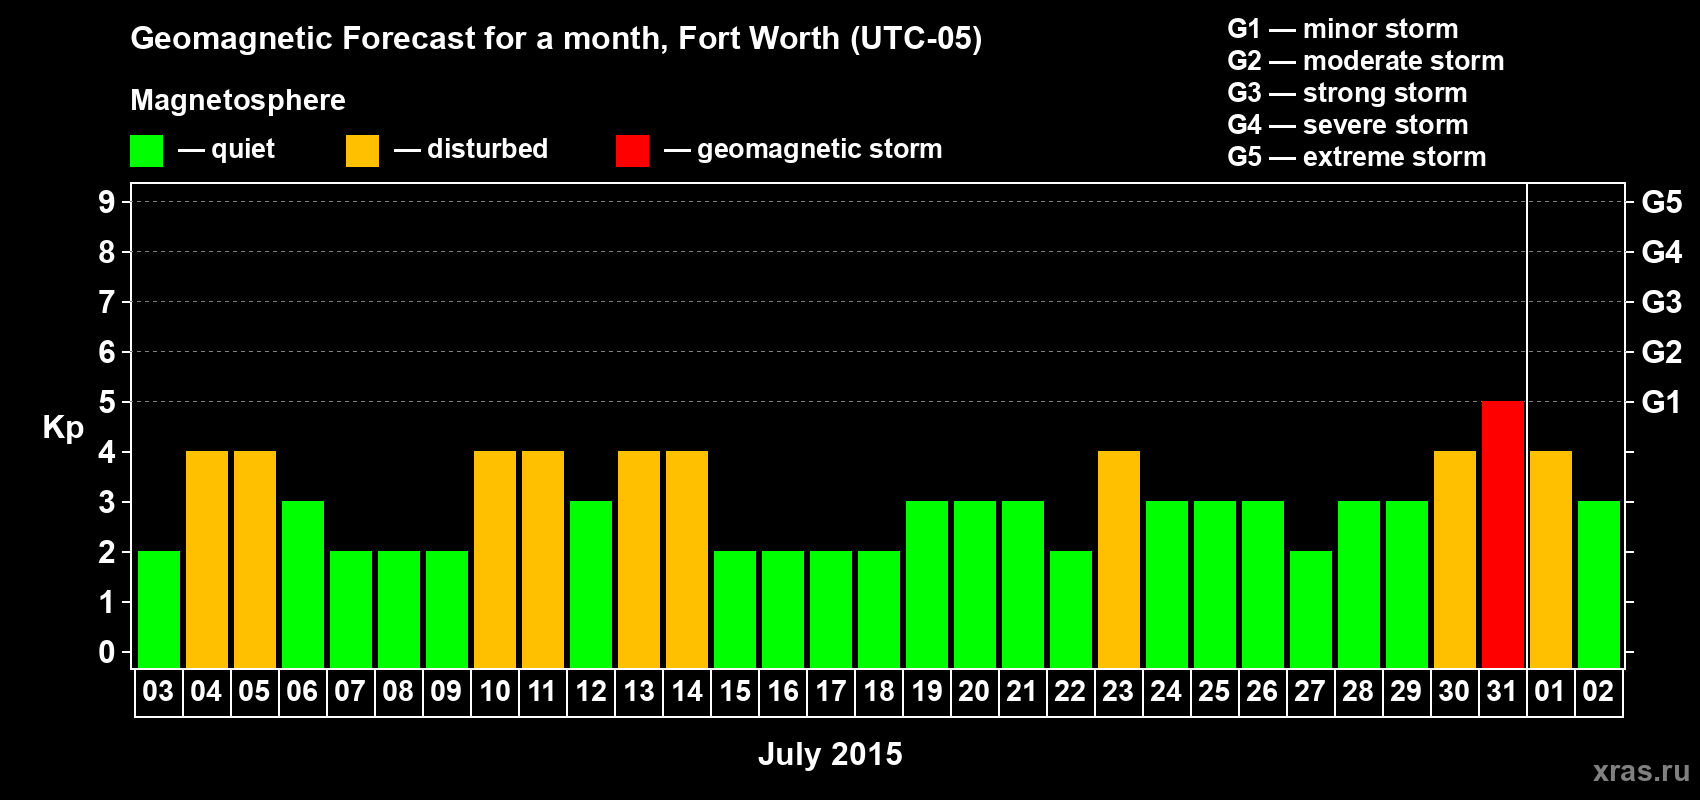Click the 'G4 — severe storm' legend text
This screenshot has height=800, width=1700.
1348,125
